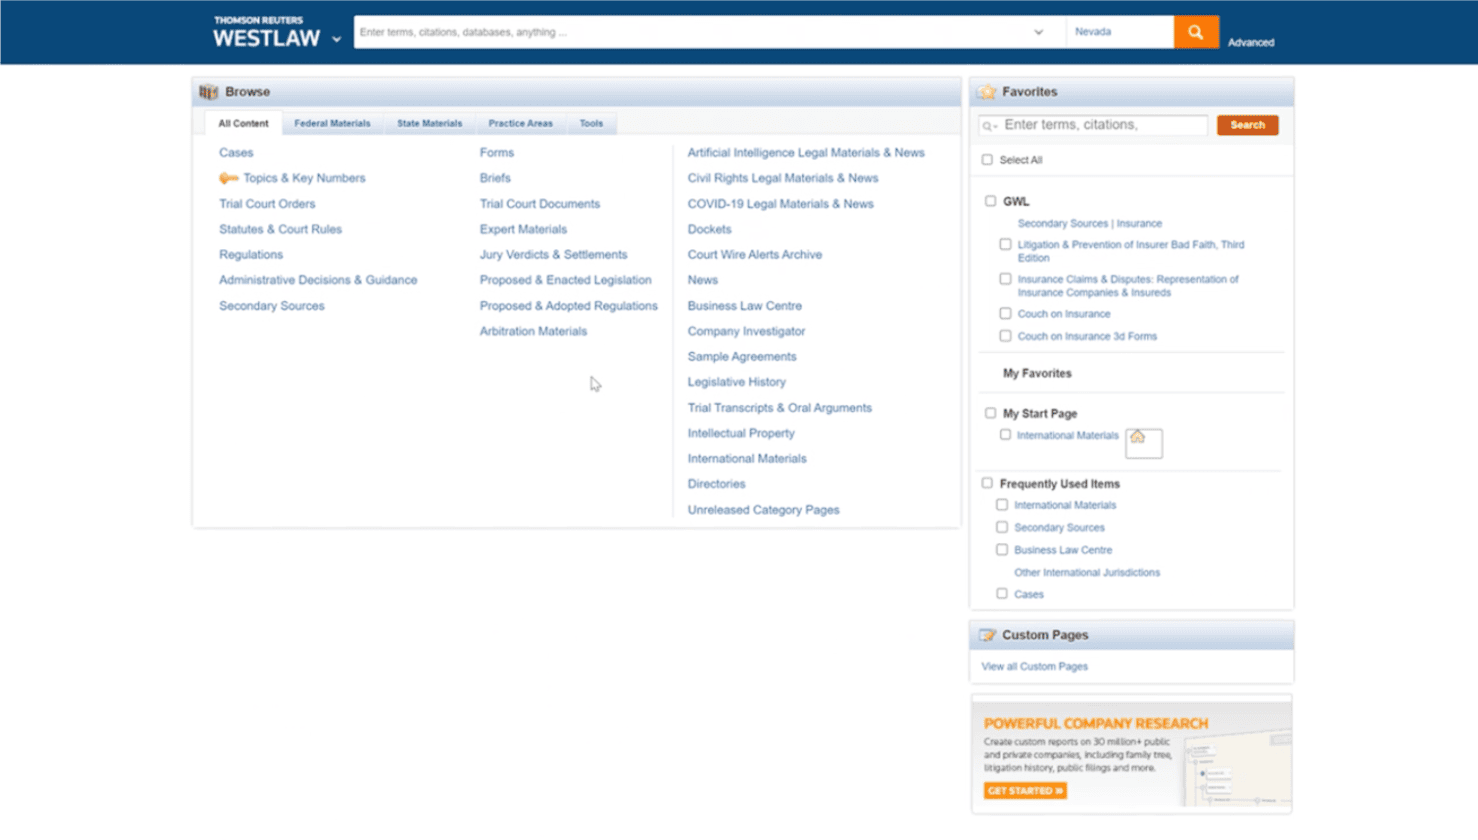Open Trial Court Orders link

(x=267, y=204)
